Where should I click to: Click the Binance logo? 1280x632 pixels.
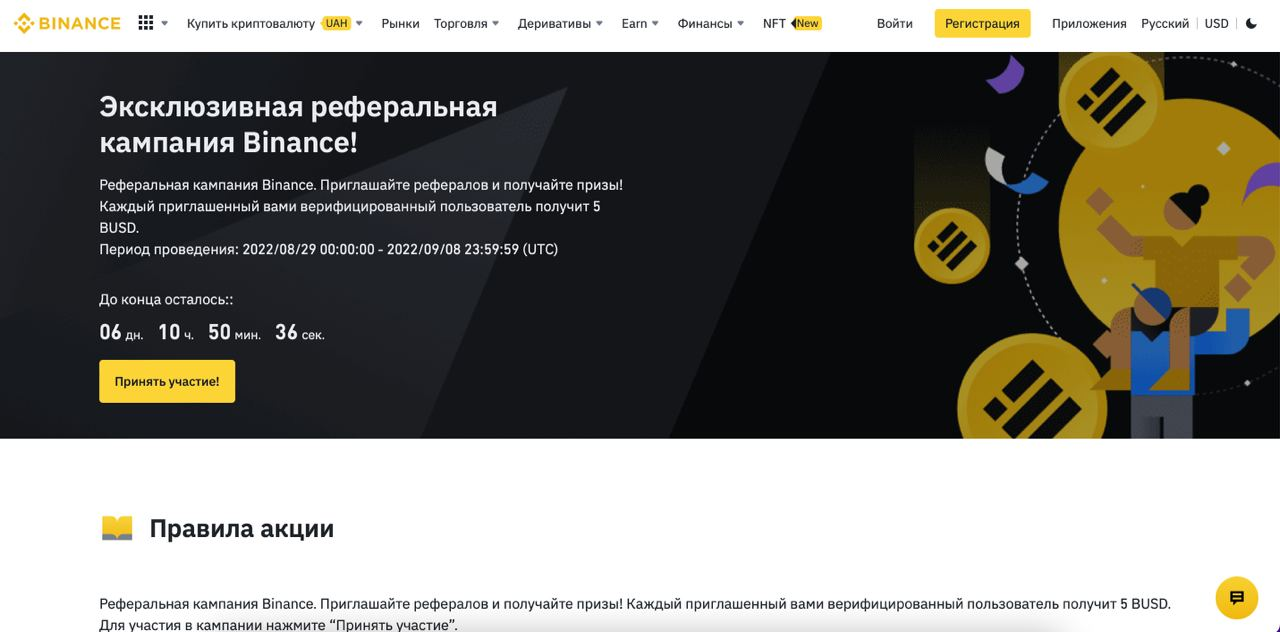pyautogui.click(x=67, y=23)
